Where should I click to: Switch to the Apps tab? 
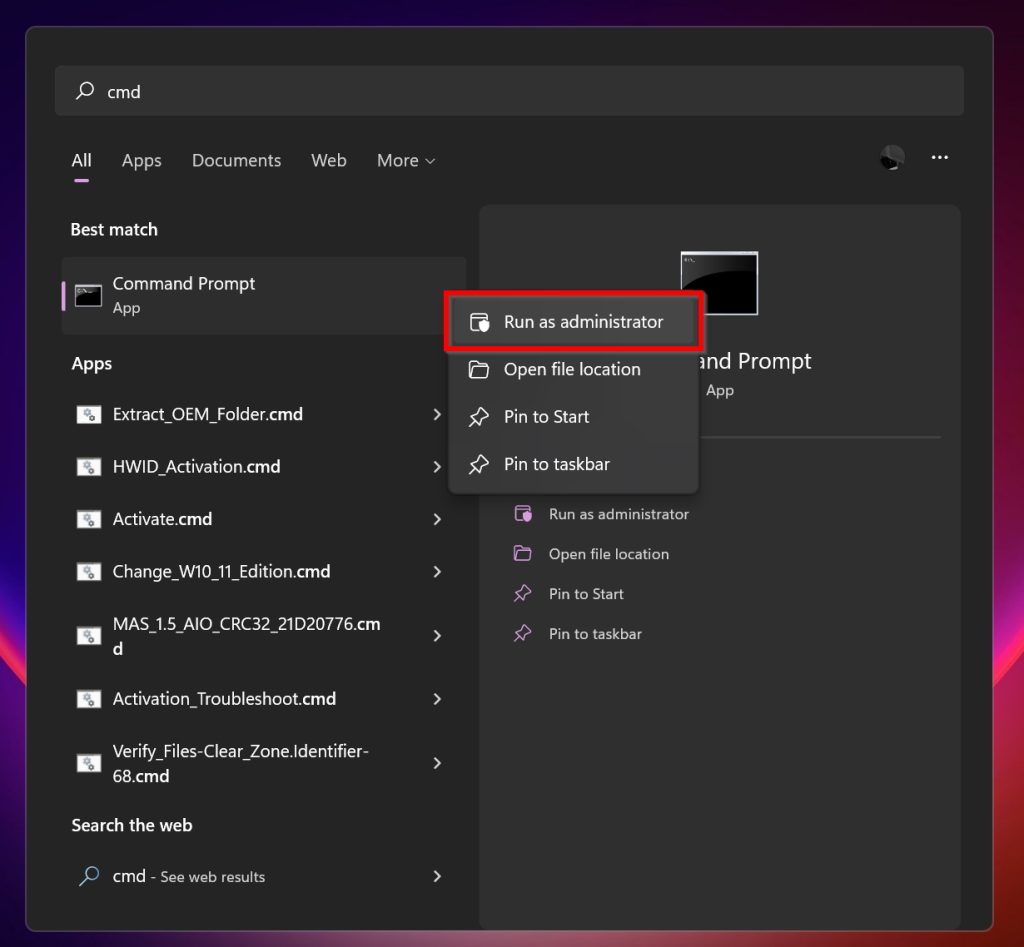click(141, 160)
